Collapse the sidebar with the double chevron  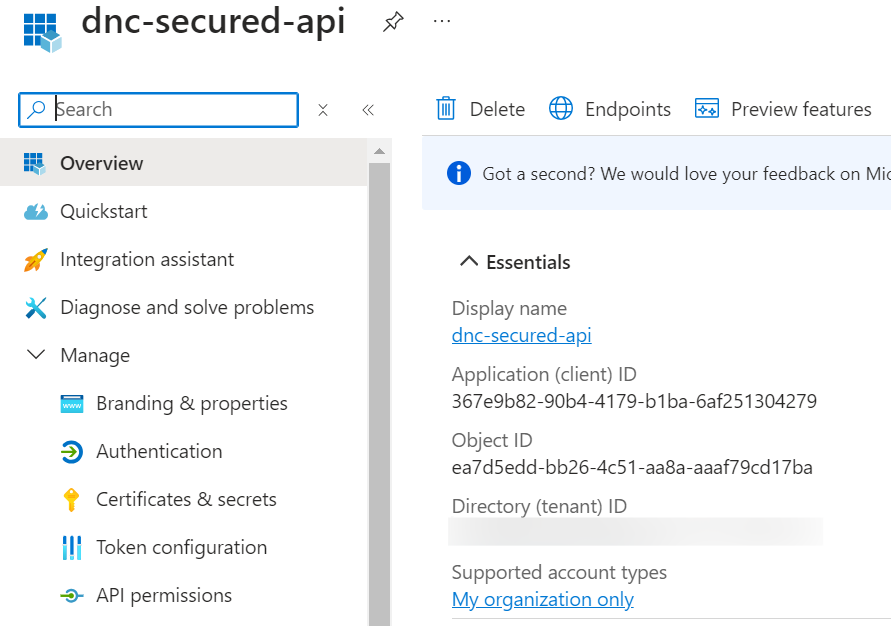(368, 110)
